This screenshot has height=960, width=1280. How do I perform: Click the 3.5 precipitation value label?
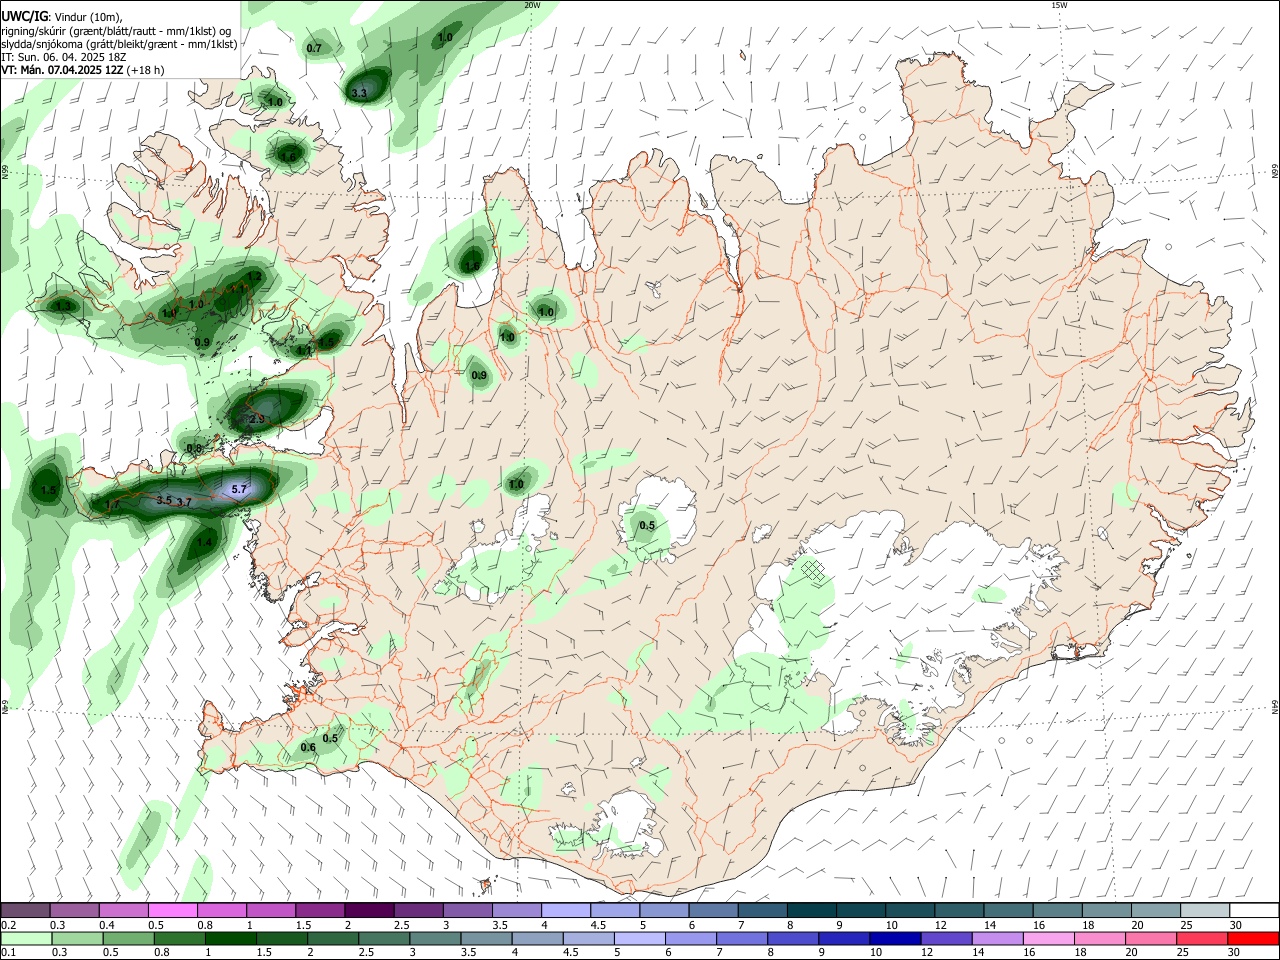165,499
